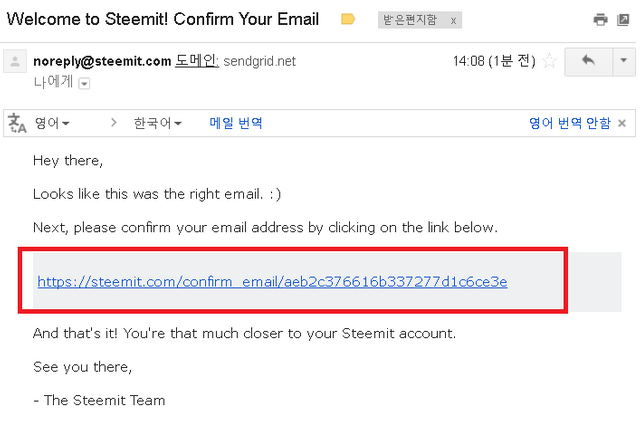The width and height of the screenshot is (640, 429).
Task: Click the 도메인 underlined text
Action: pyautogui.click(x=197, y=61)
